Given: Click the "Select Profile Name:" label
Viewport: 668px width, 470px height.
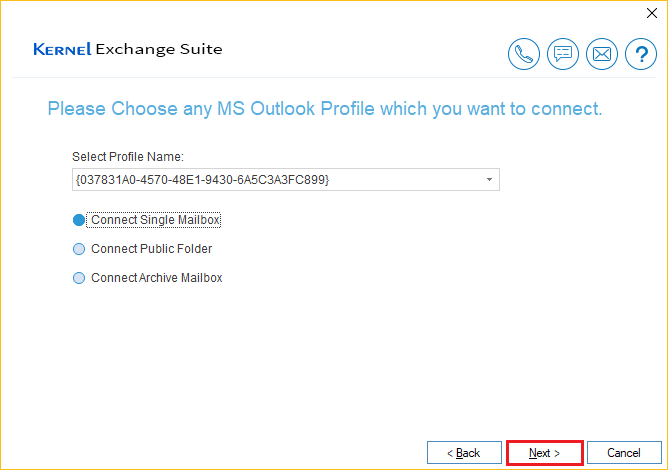Looking at the screenshot, I should [128, 157].
